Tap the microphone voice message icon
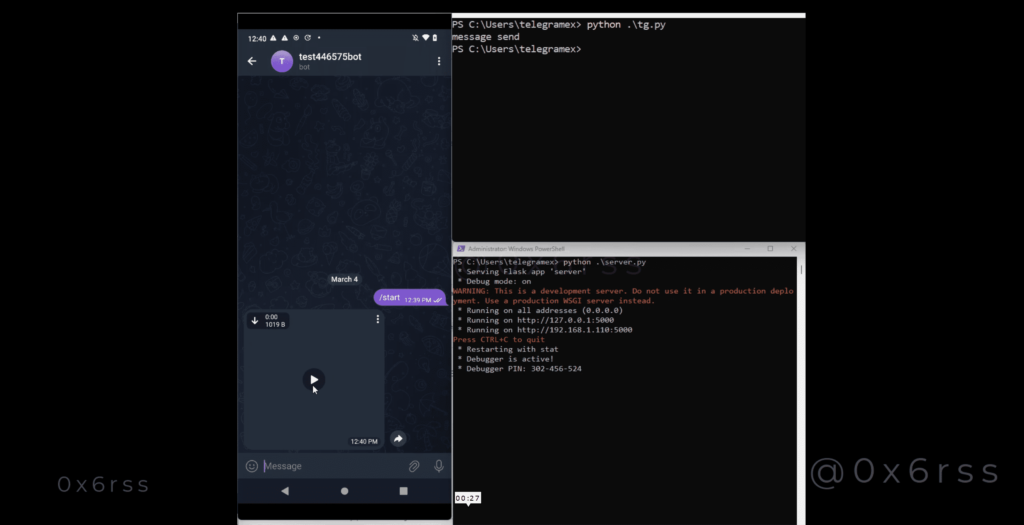Image resolution: width=1024 pixels, height=525 pixels. coord(439,466)
